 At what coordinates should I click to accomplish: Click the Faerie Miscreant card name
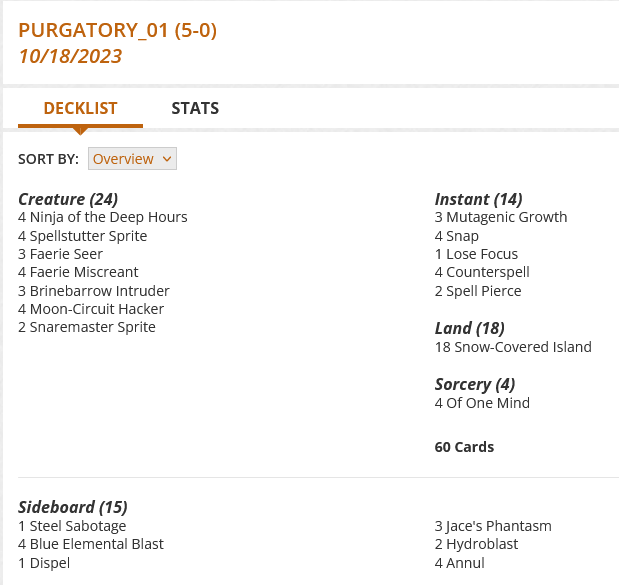pos(84,272)
